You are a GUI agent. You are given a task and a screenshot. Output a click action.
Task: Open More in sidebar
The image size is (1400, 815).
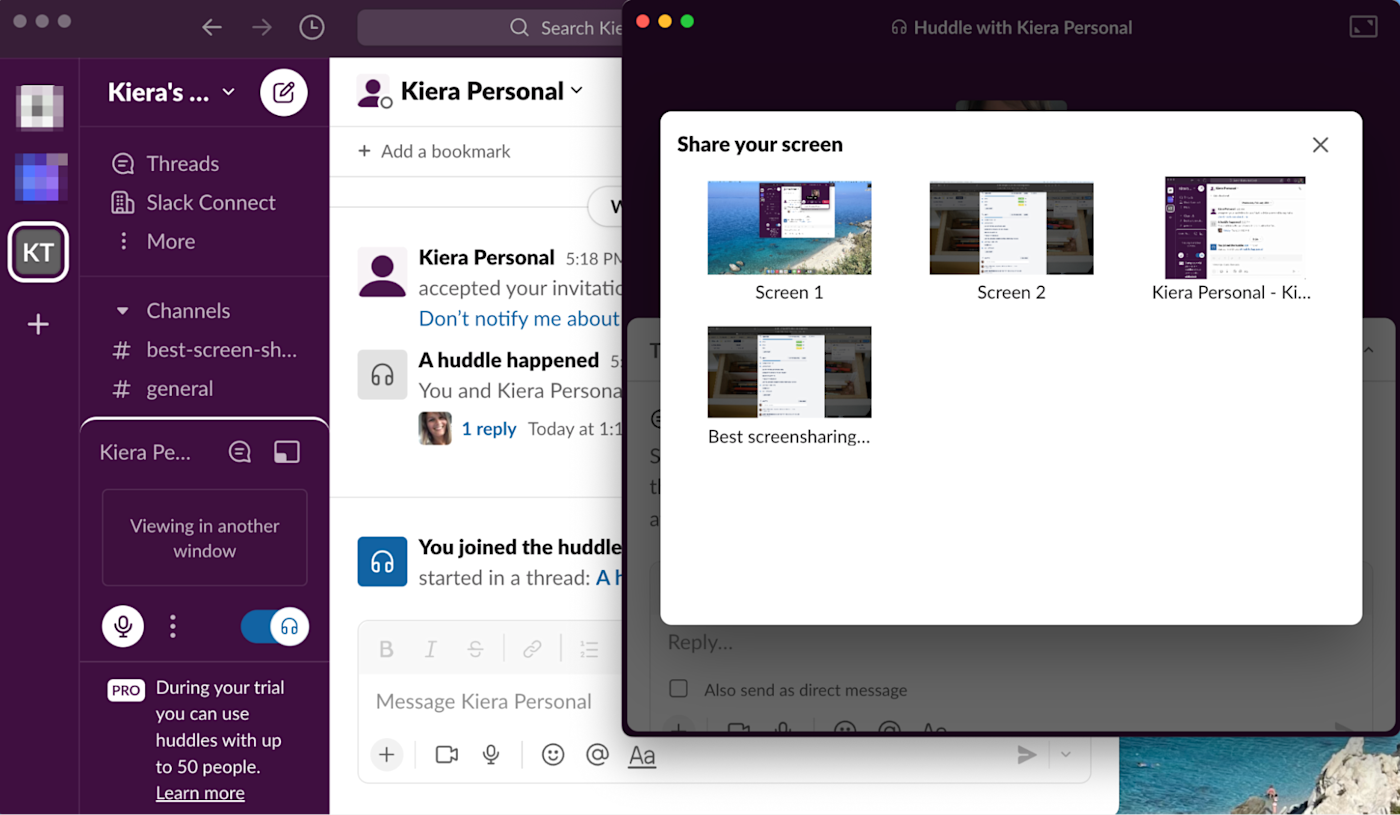coord(170,241)
